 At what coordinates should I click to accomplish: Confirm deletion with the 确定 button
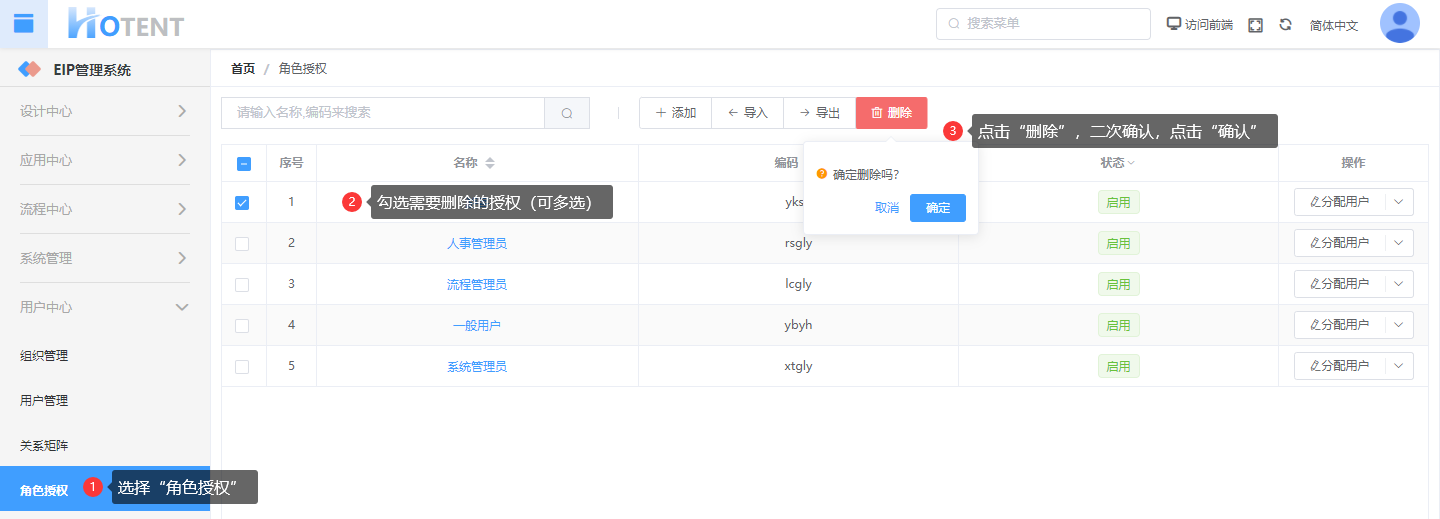[937, 208]
